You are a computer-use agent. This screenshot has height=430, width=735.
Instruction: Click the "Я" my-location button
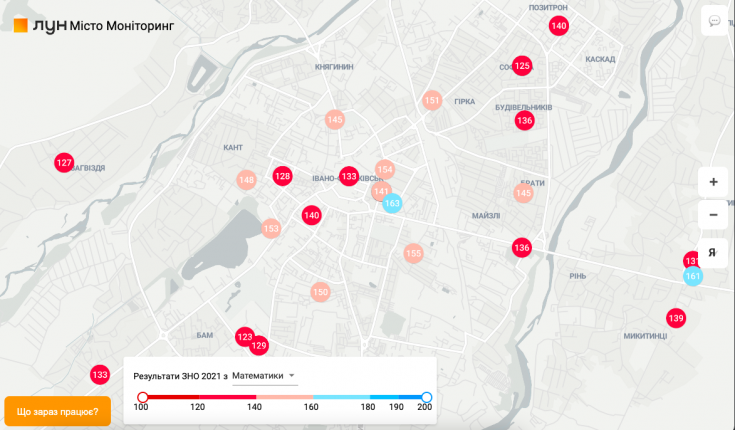click(713, 251)
